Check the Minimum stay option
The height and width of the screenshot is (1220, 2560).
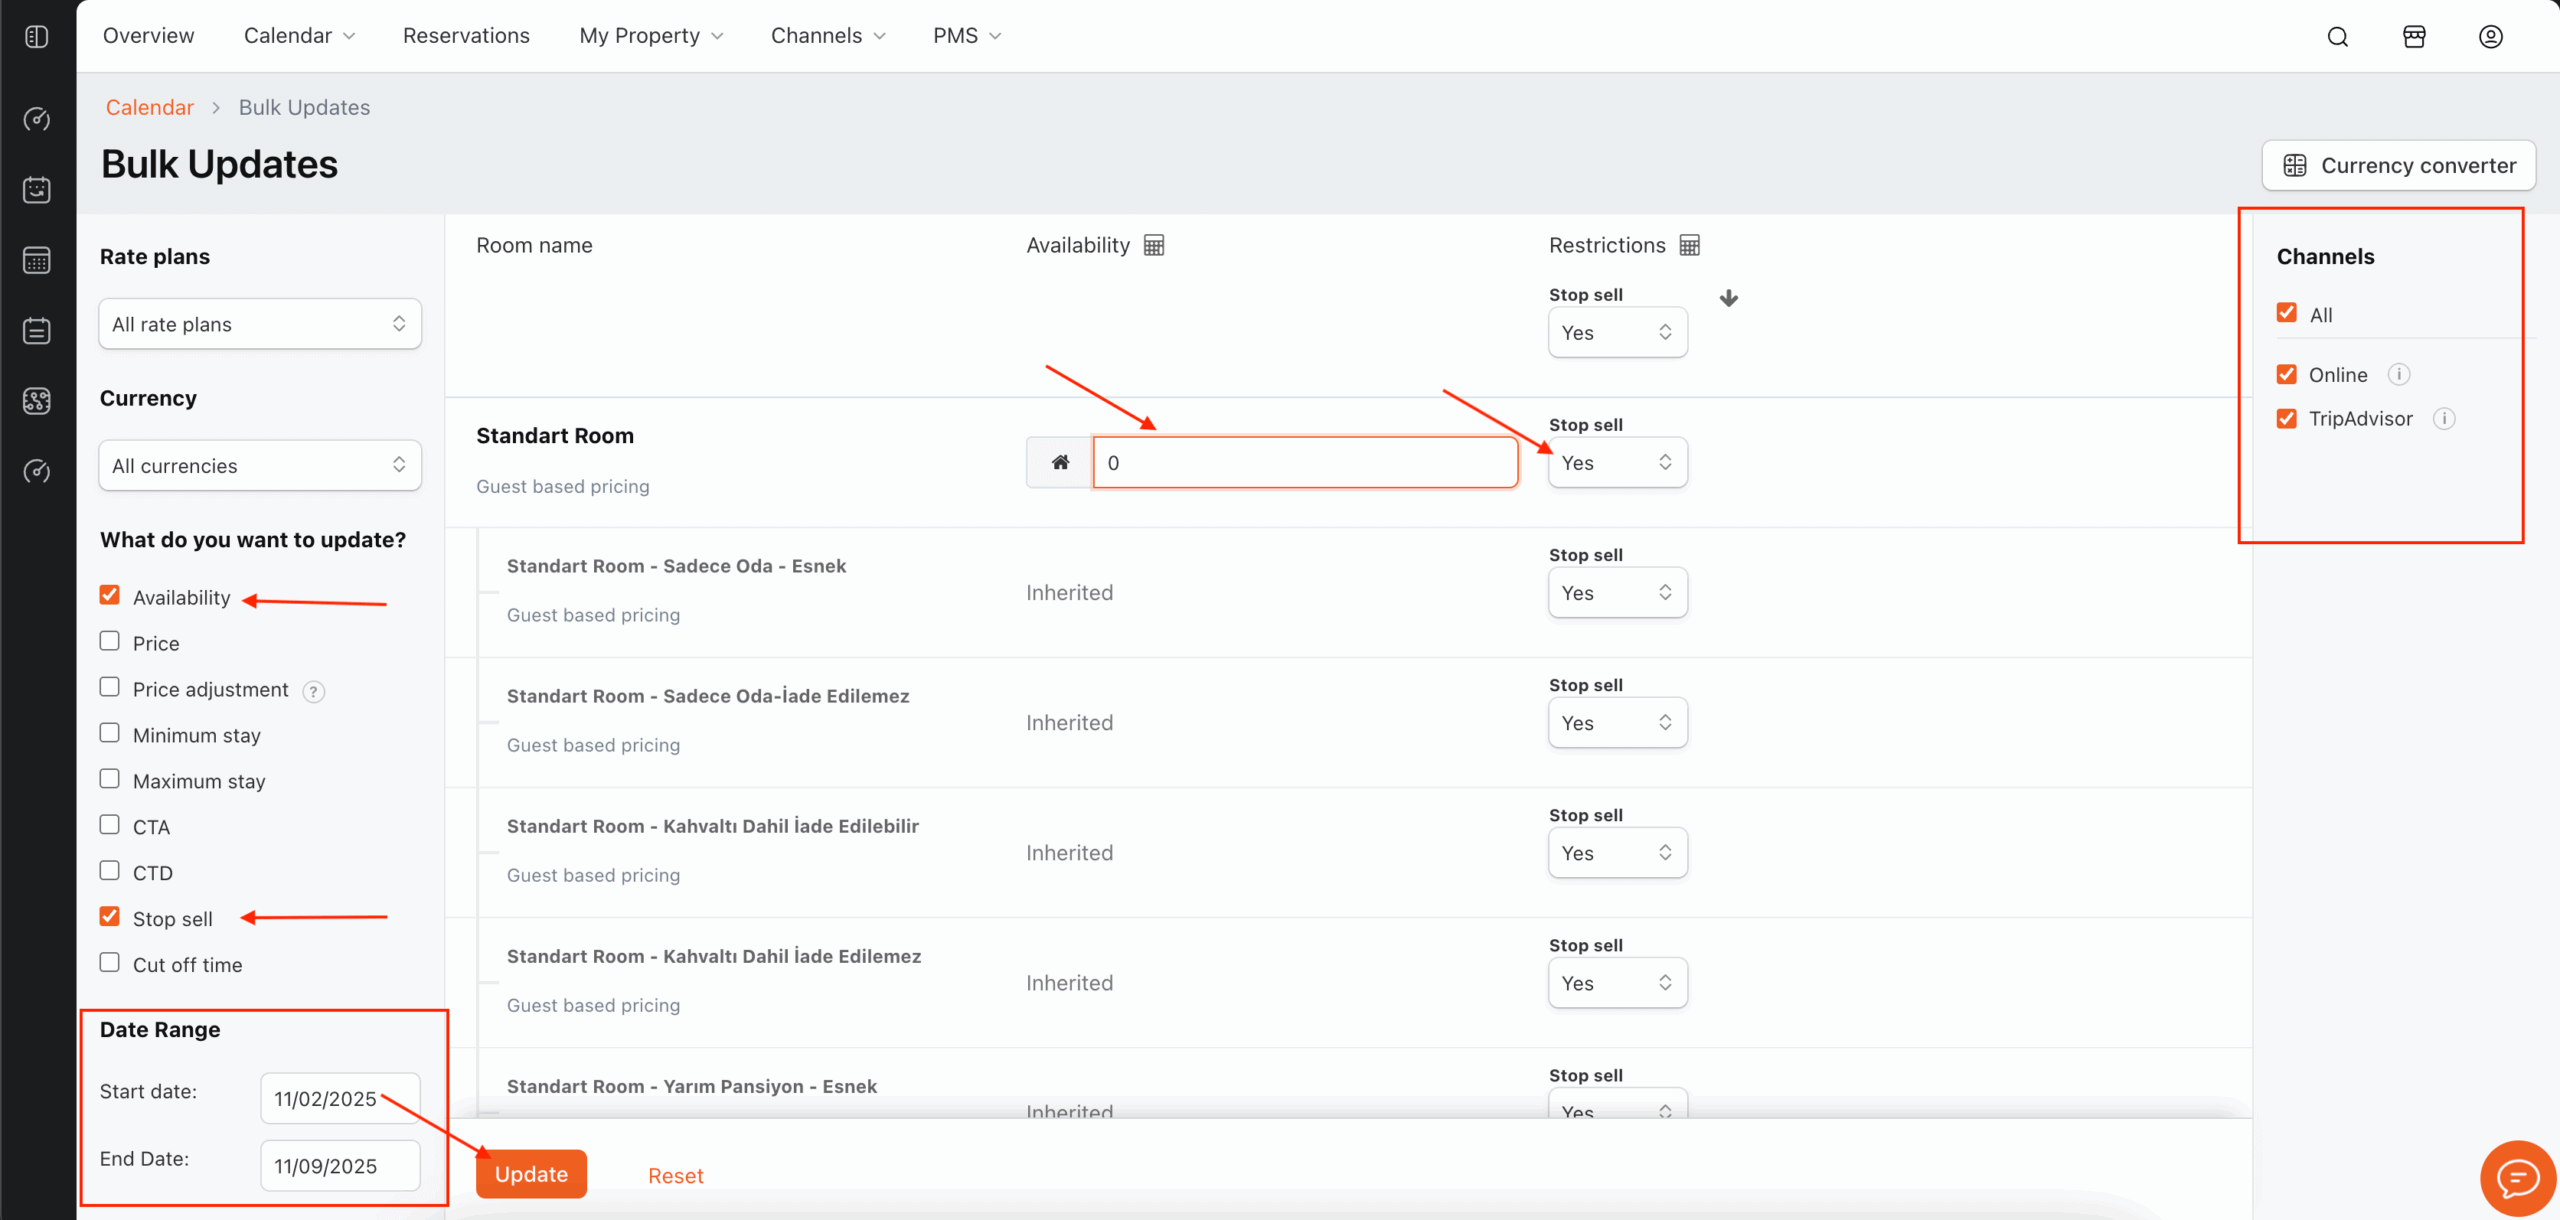[110, 733]
